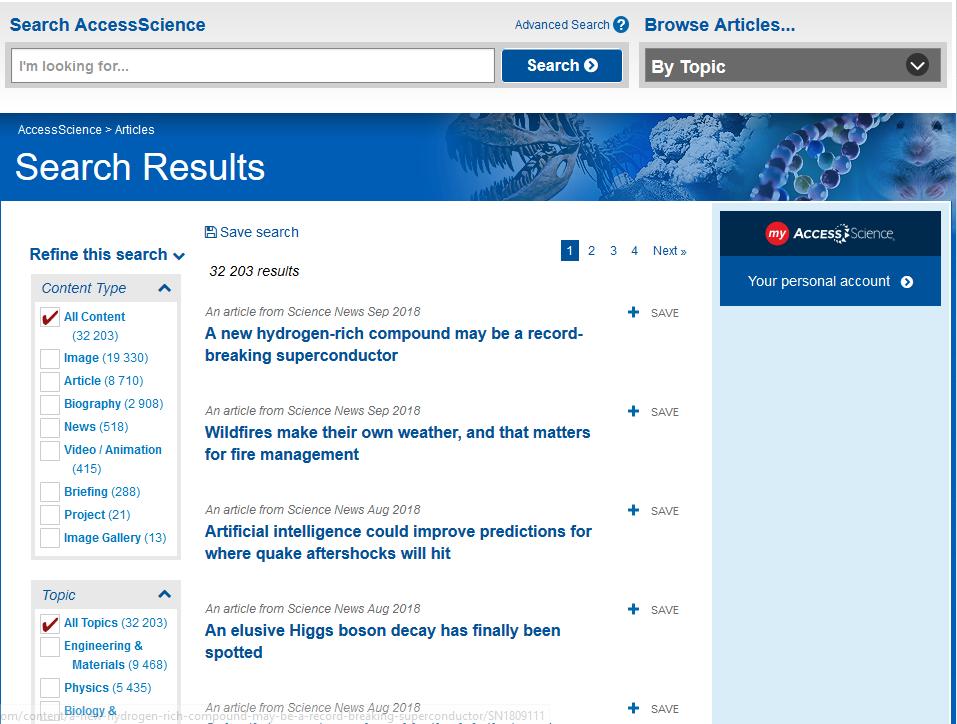Open the Wildfires make their own weather article

397,443
